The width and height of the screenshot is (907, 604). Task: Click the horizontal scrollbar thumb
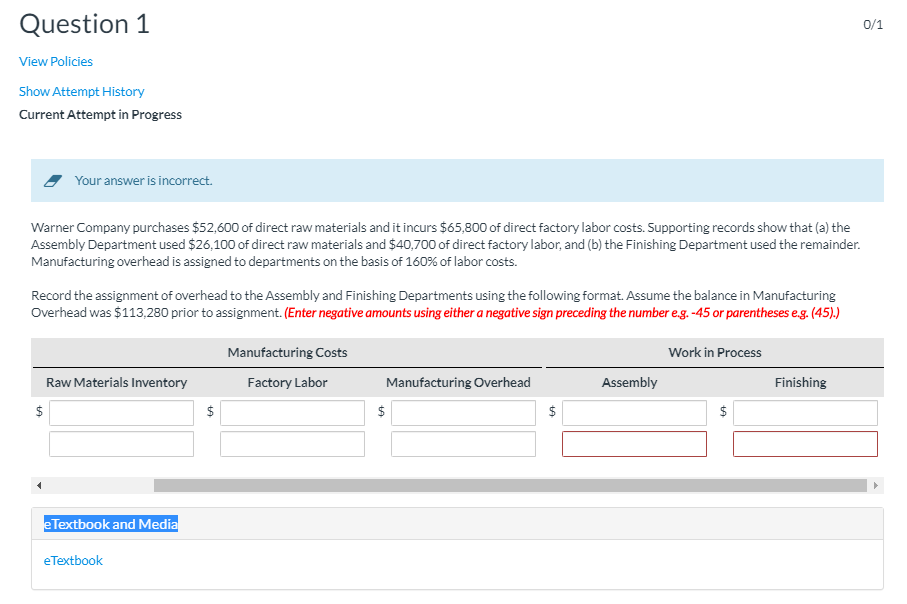(x=510, y=485)
